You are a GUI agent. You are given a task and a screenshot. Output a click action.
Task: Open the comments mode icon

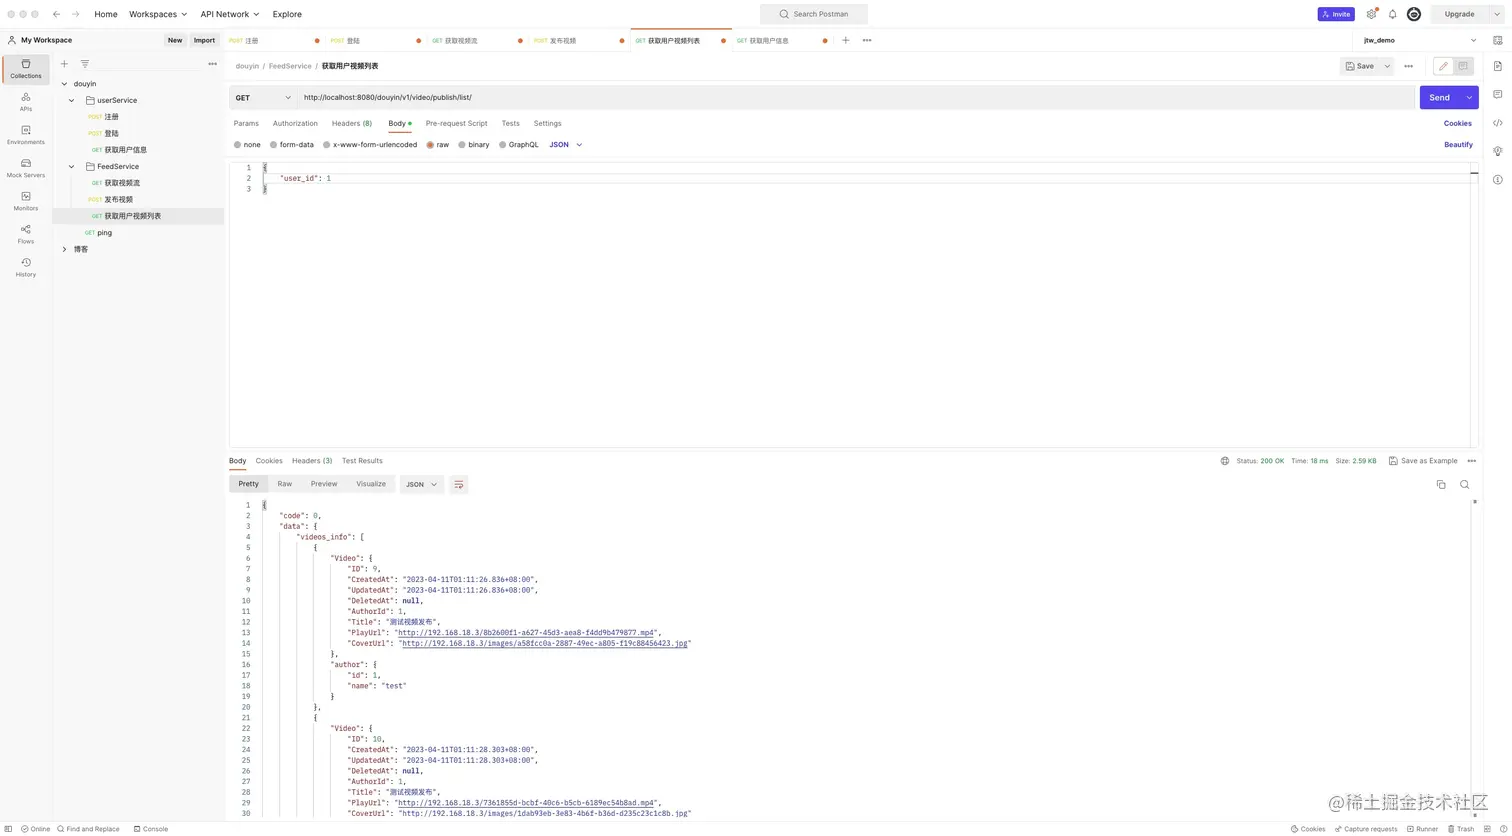coord(1463,66)
